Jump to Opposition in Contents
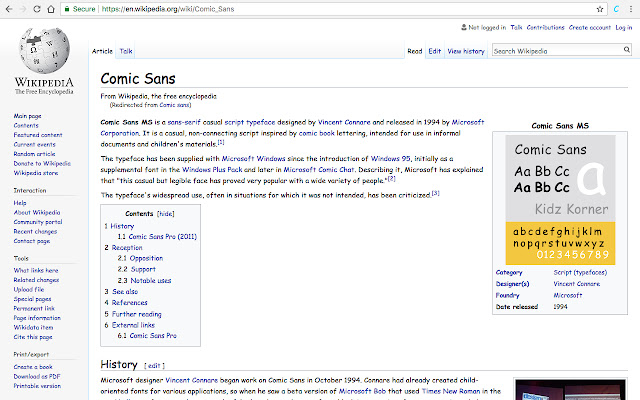Screen dimensions: 640x400 pos(146,258)
